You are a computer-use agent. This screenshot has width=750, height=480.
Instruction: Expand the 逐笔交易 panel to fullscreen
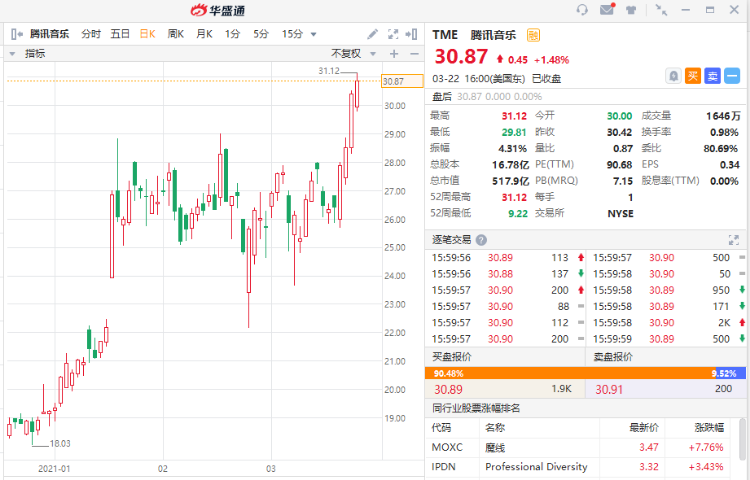(734, 240)
